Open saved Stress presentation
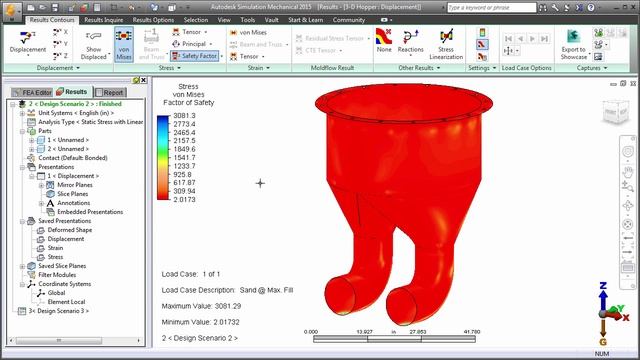Viewport: 640px width, 360px height. click(x=55, y=257)
